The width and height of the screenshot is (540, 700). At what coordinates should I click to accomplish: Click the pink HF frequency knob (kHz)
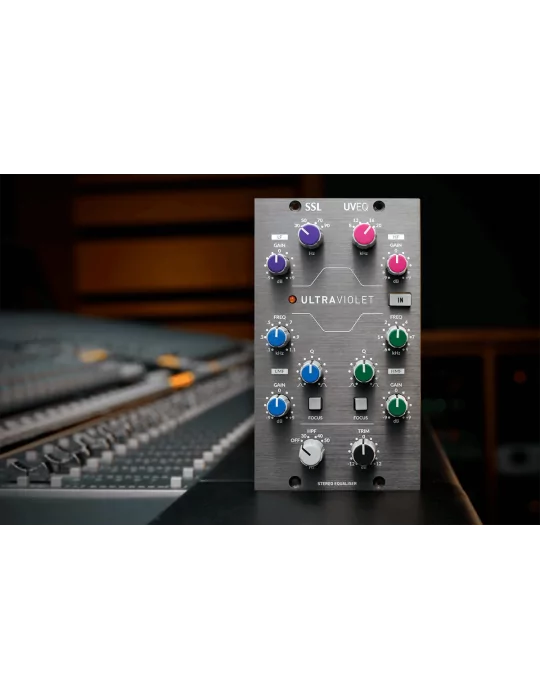364,235
